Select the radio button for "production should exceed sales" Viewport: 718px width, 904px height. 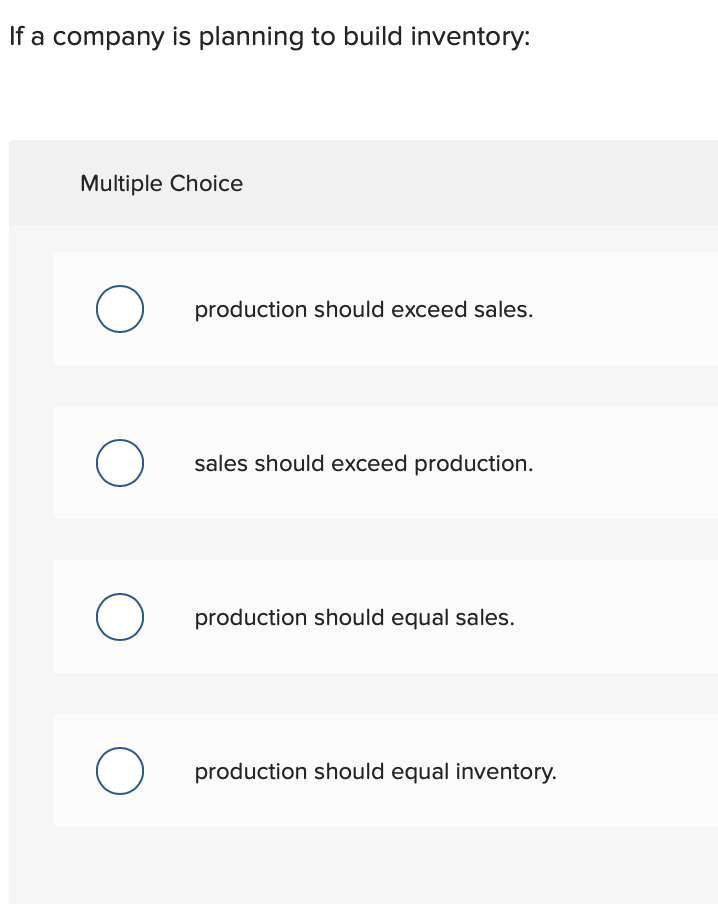(x=119, y=309)
